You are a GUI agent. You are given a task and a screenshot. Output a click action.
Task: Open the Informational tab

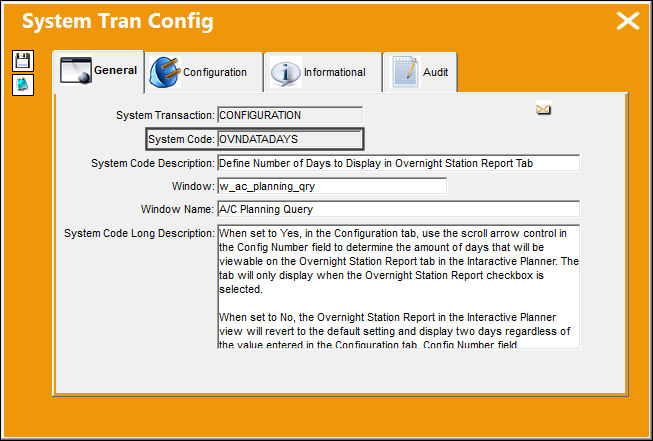point(323,72)
